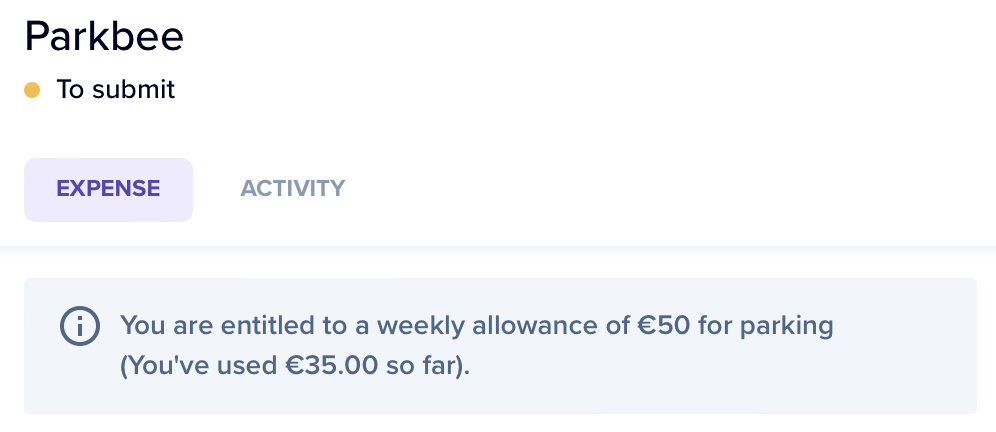The width and height of the screenshot is (996, 432).
Task: Click the yellow status dot indicator
Action: coord(32,90)
